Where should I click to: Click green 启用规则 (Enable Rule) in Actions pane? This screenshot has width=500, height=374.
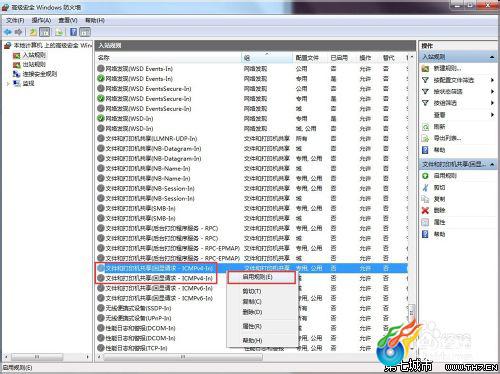click(445, 176)
